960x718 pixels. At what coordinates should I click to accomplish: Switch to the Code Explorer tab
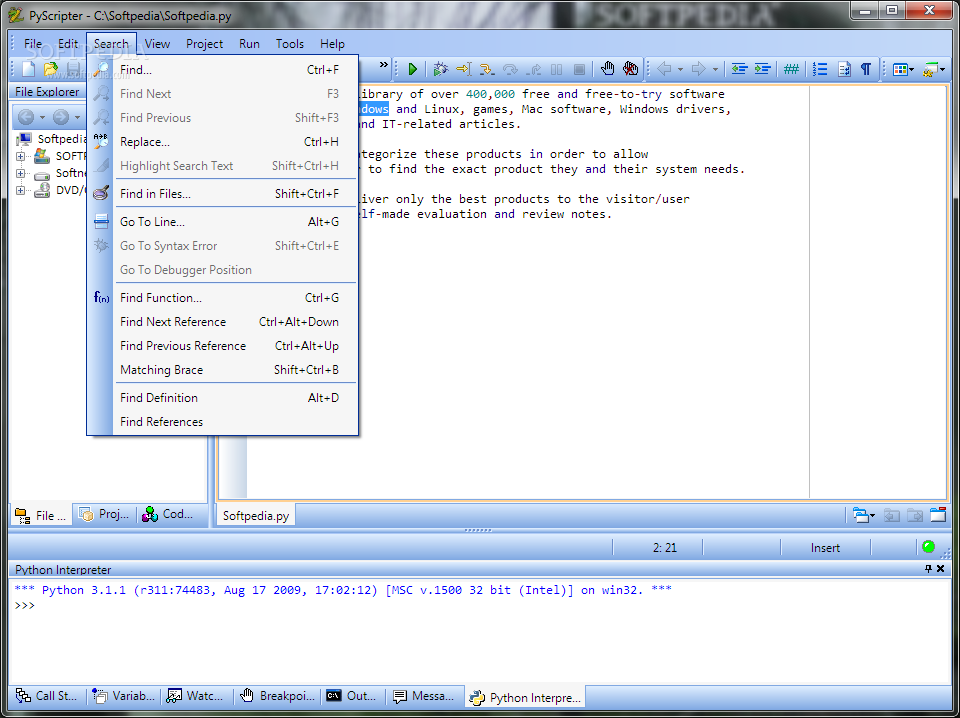(x=168, y=515)
